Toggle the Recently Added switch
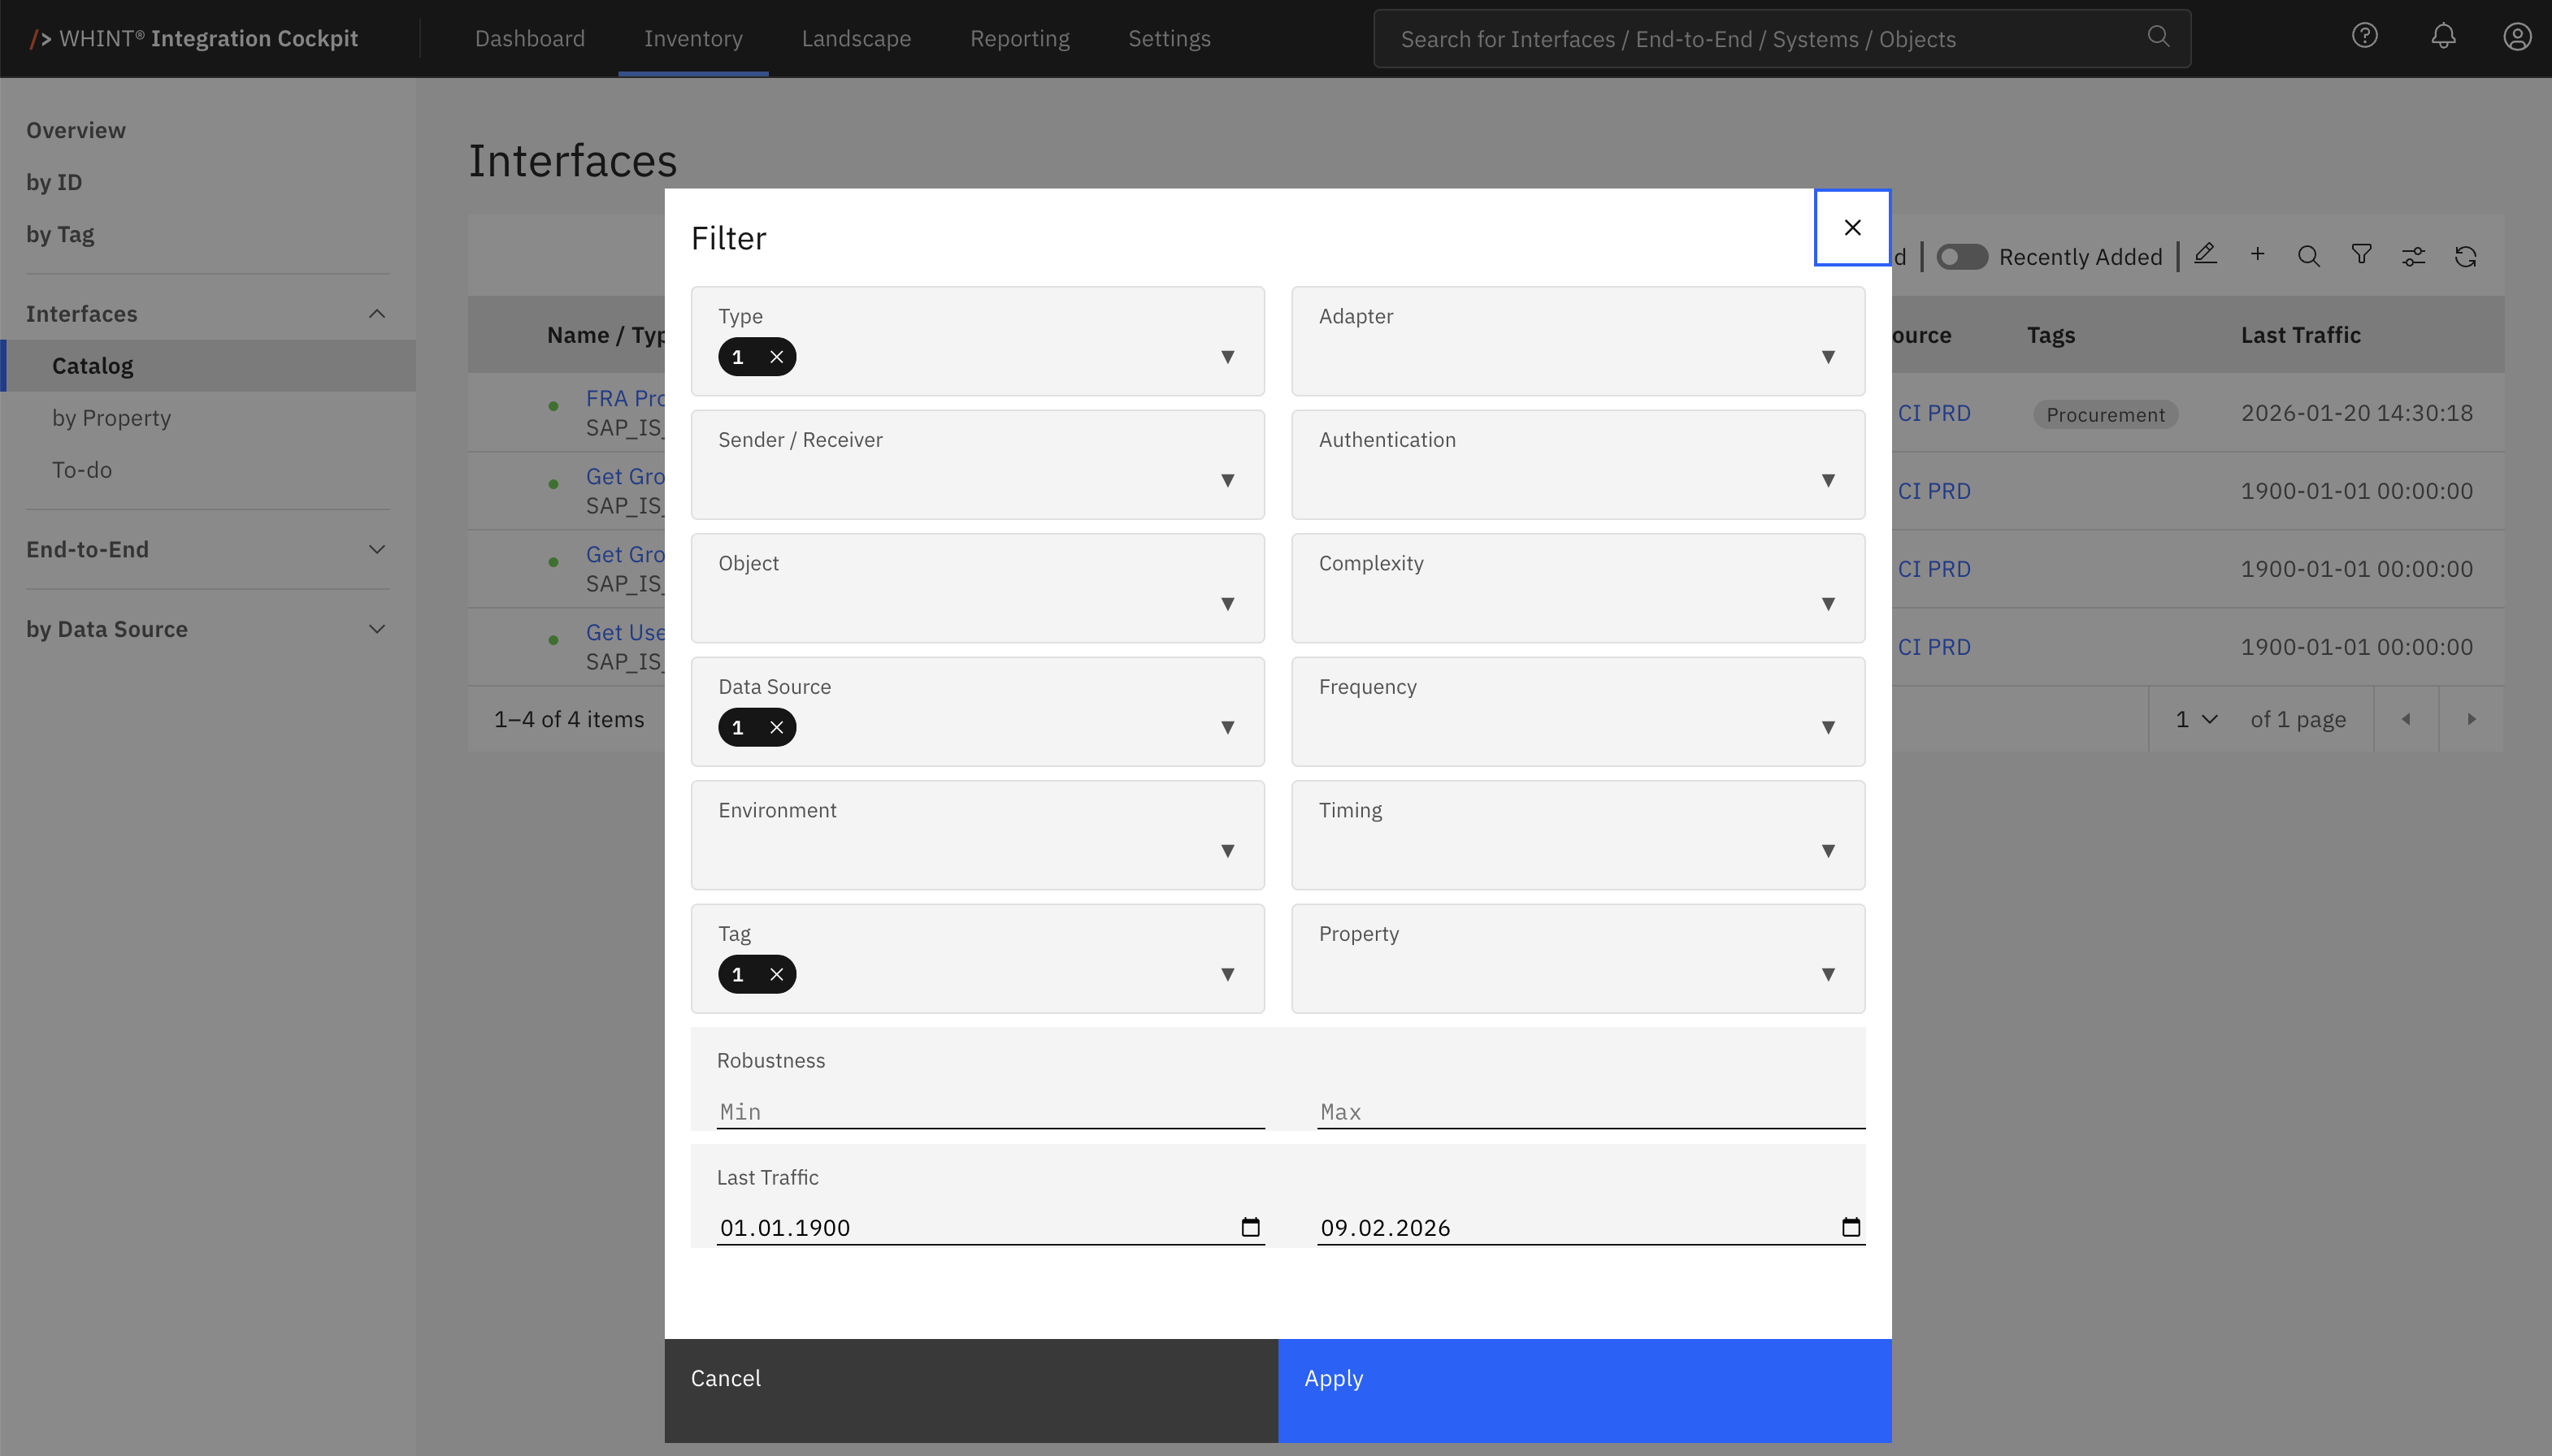 pos(1961,257)
